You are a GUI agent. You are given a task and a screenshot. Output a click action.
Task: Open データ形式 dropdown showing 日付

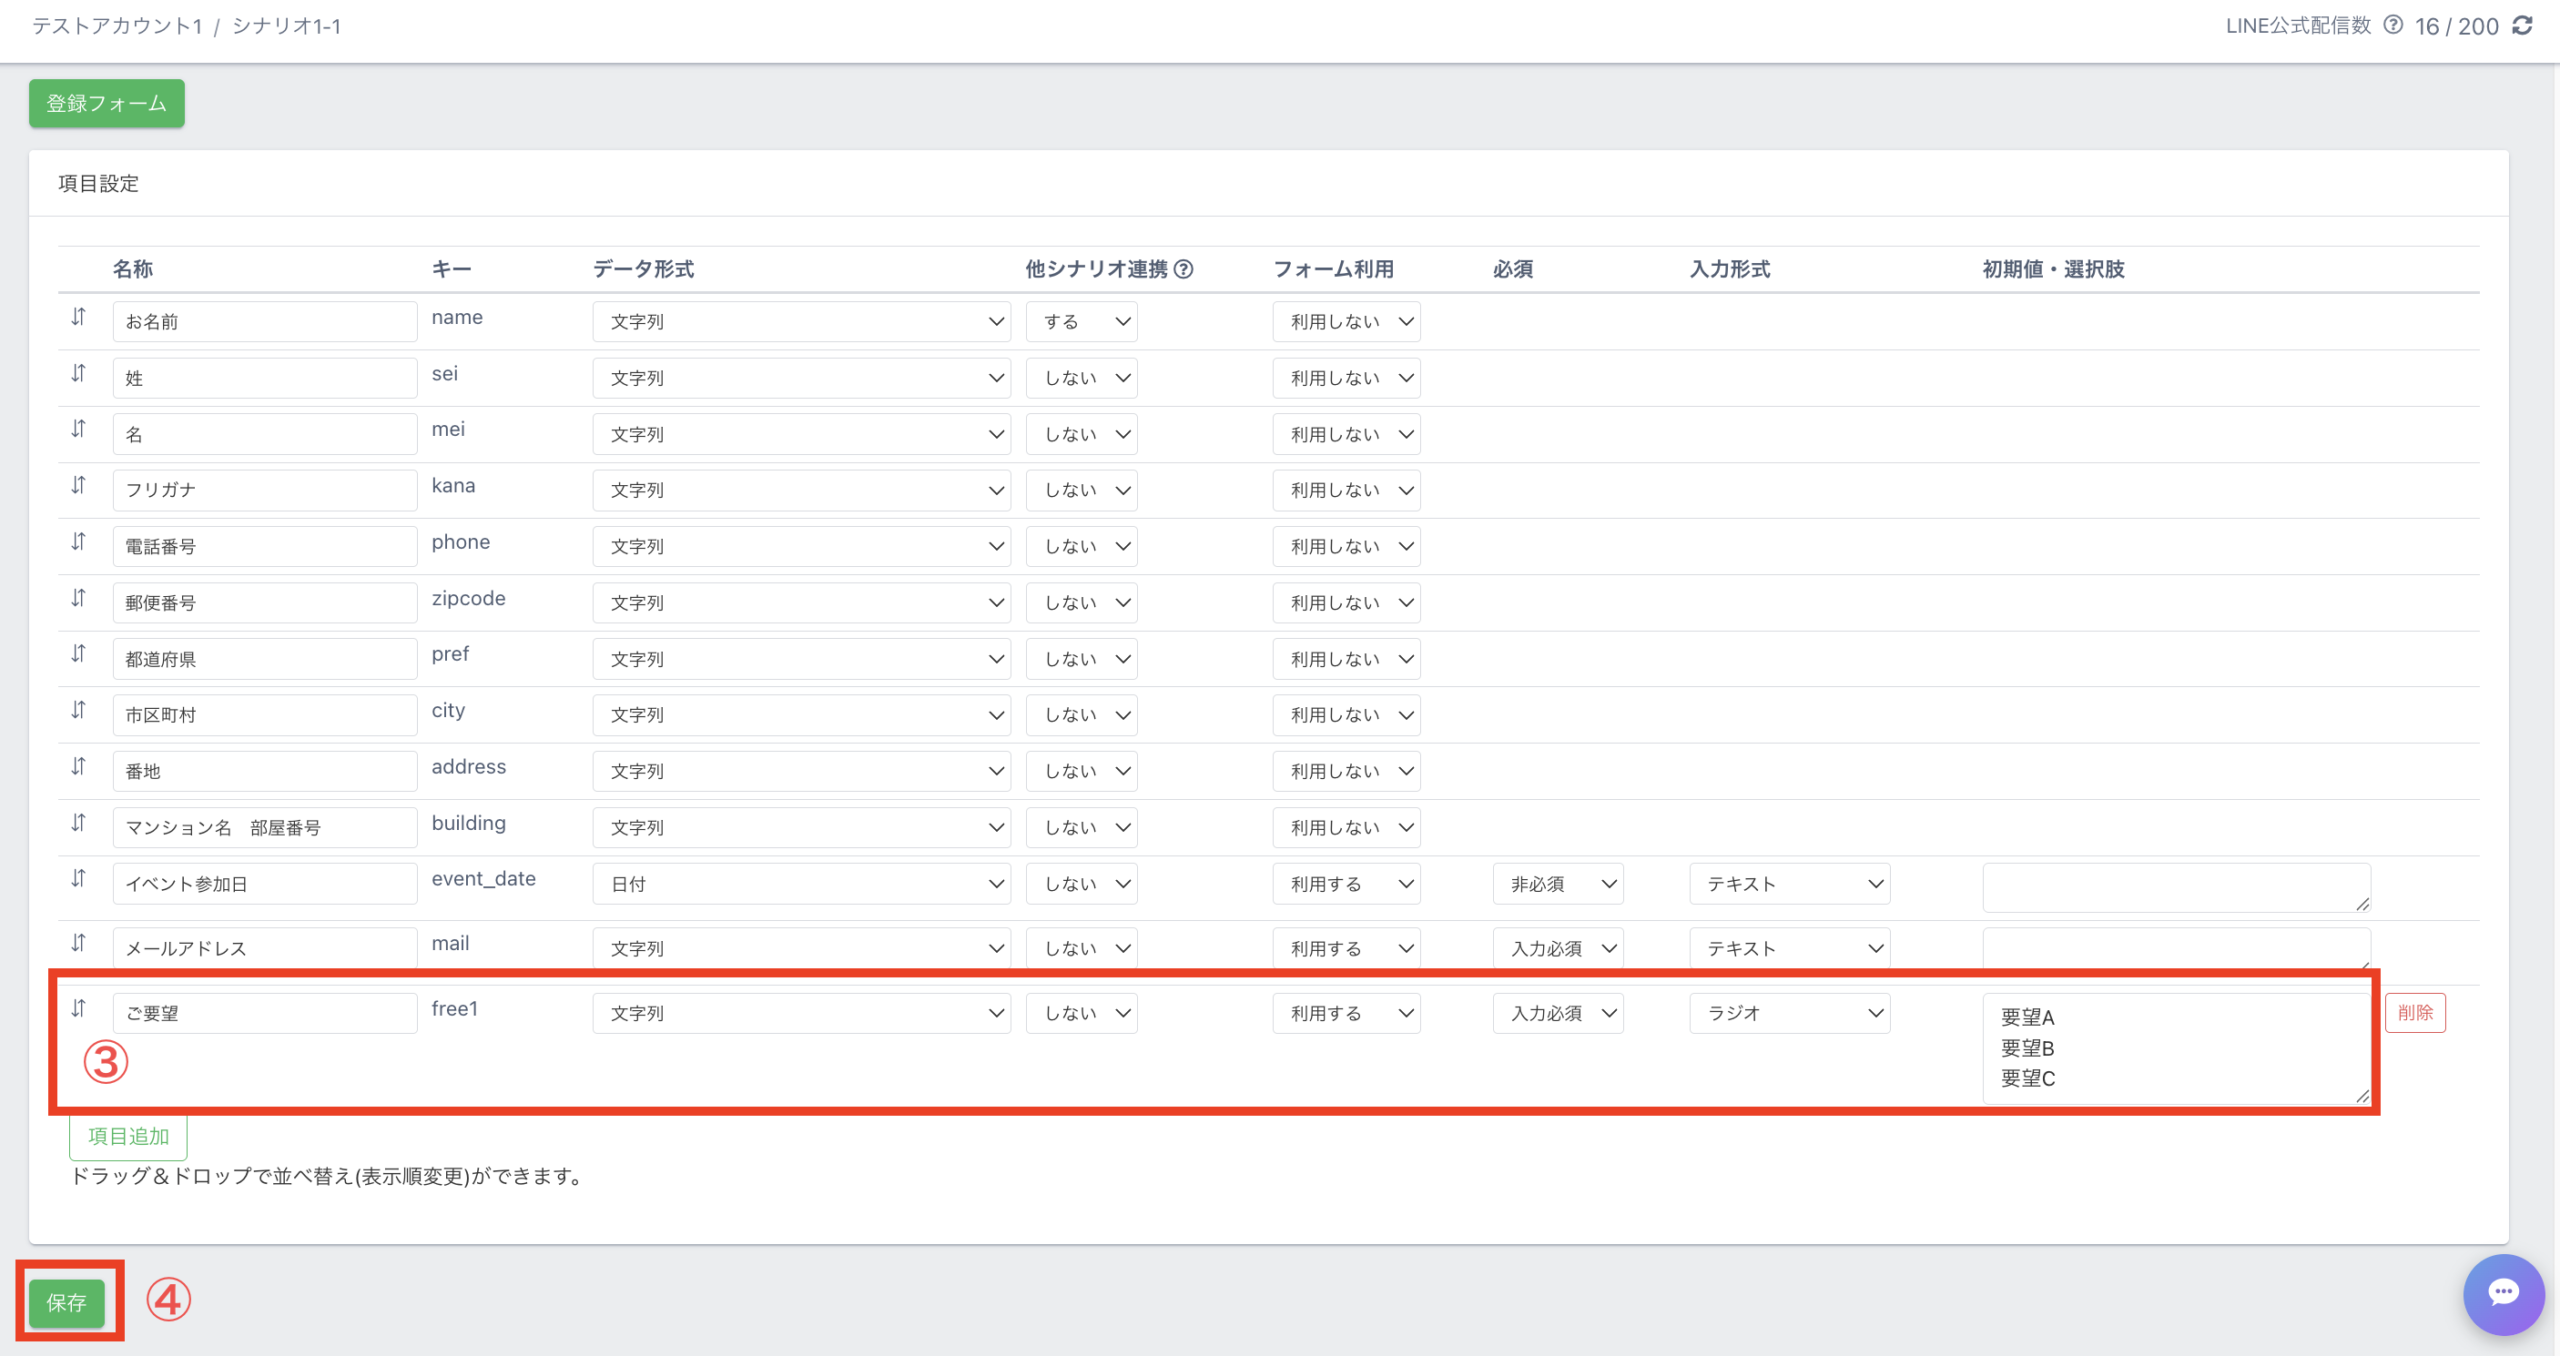click(801, 884)
